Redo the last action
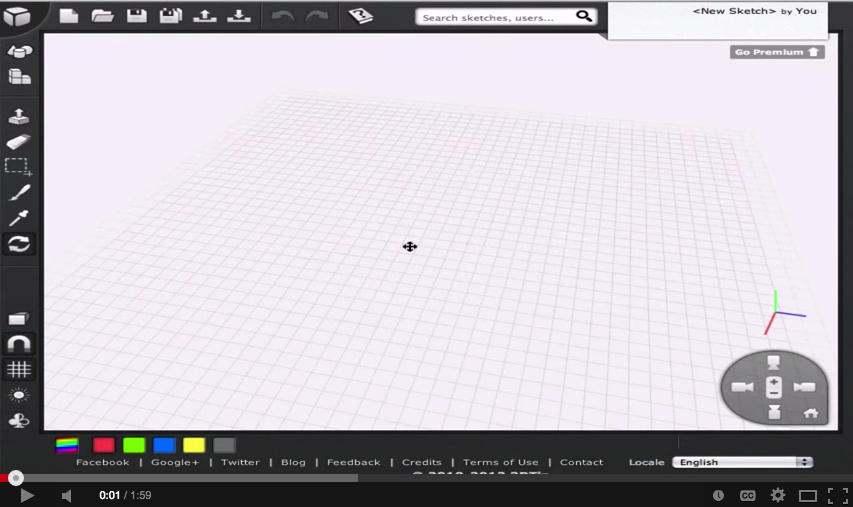The image size is (853, 507). tap(317, 16)
